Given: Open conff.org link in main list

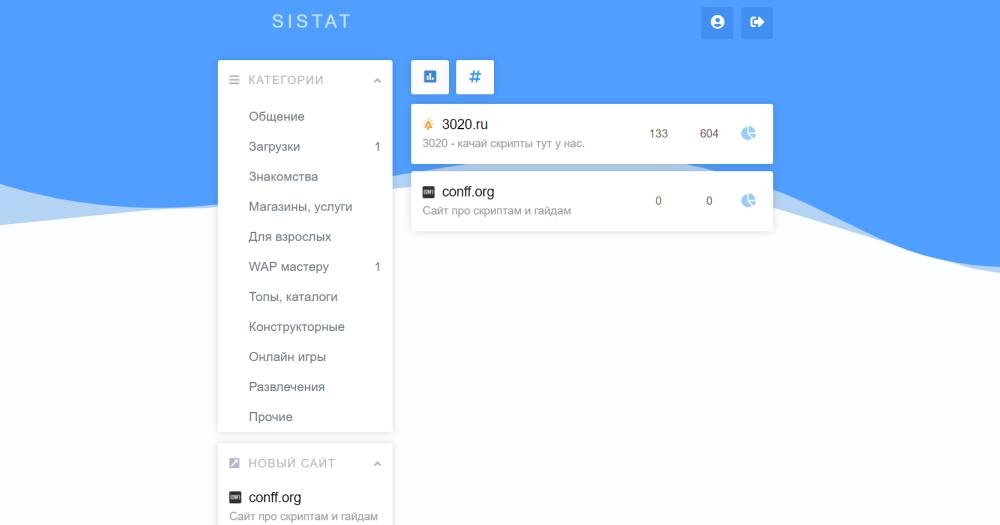Looking at the screenshot, I should [x=468, y=192].
